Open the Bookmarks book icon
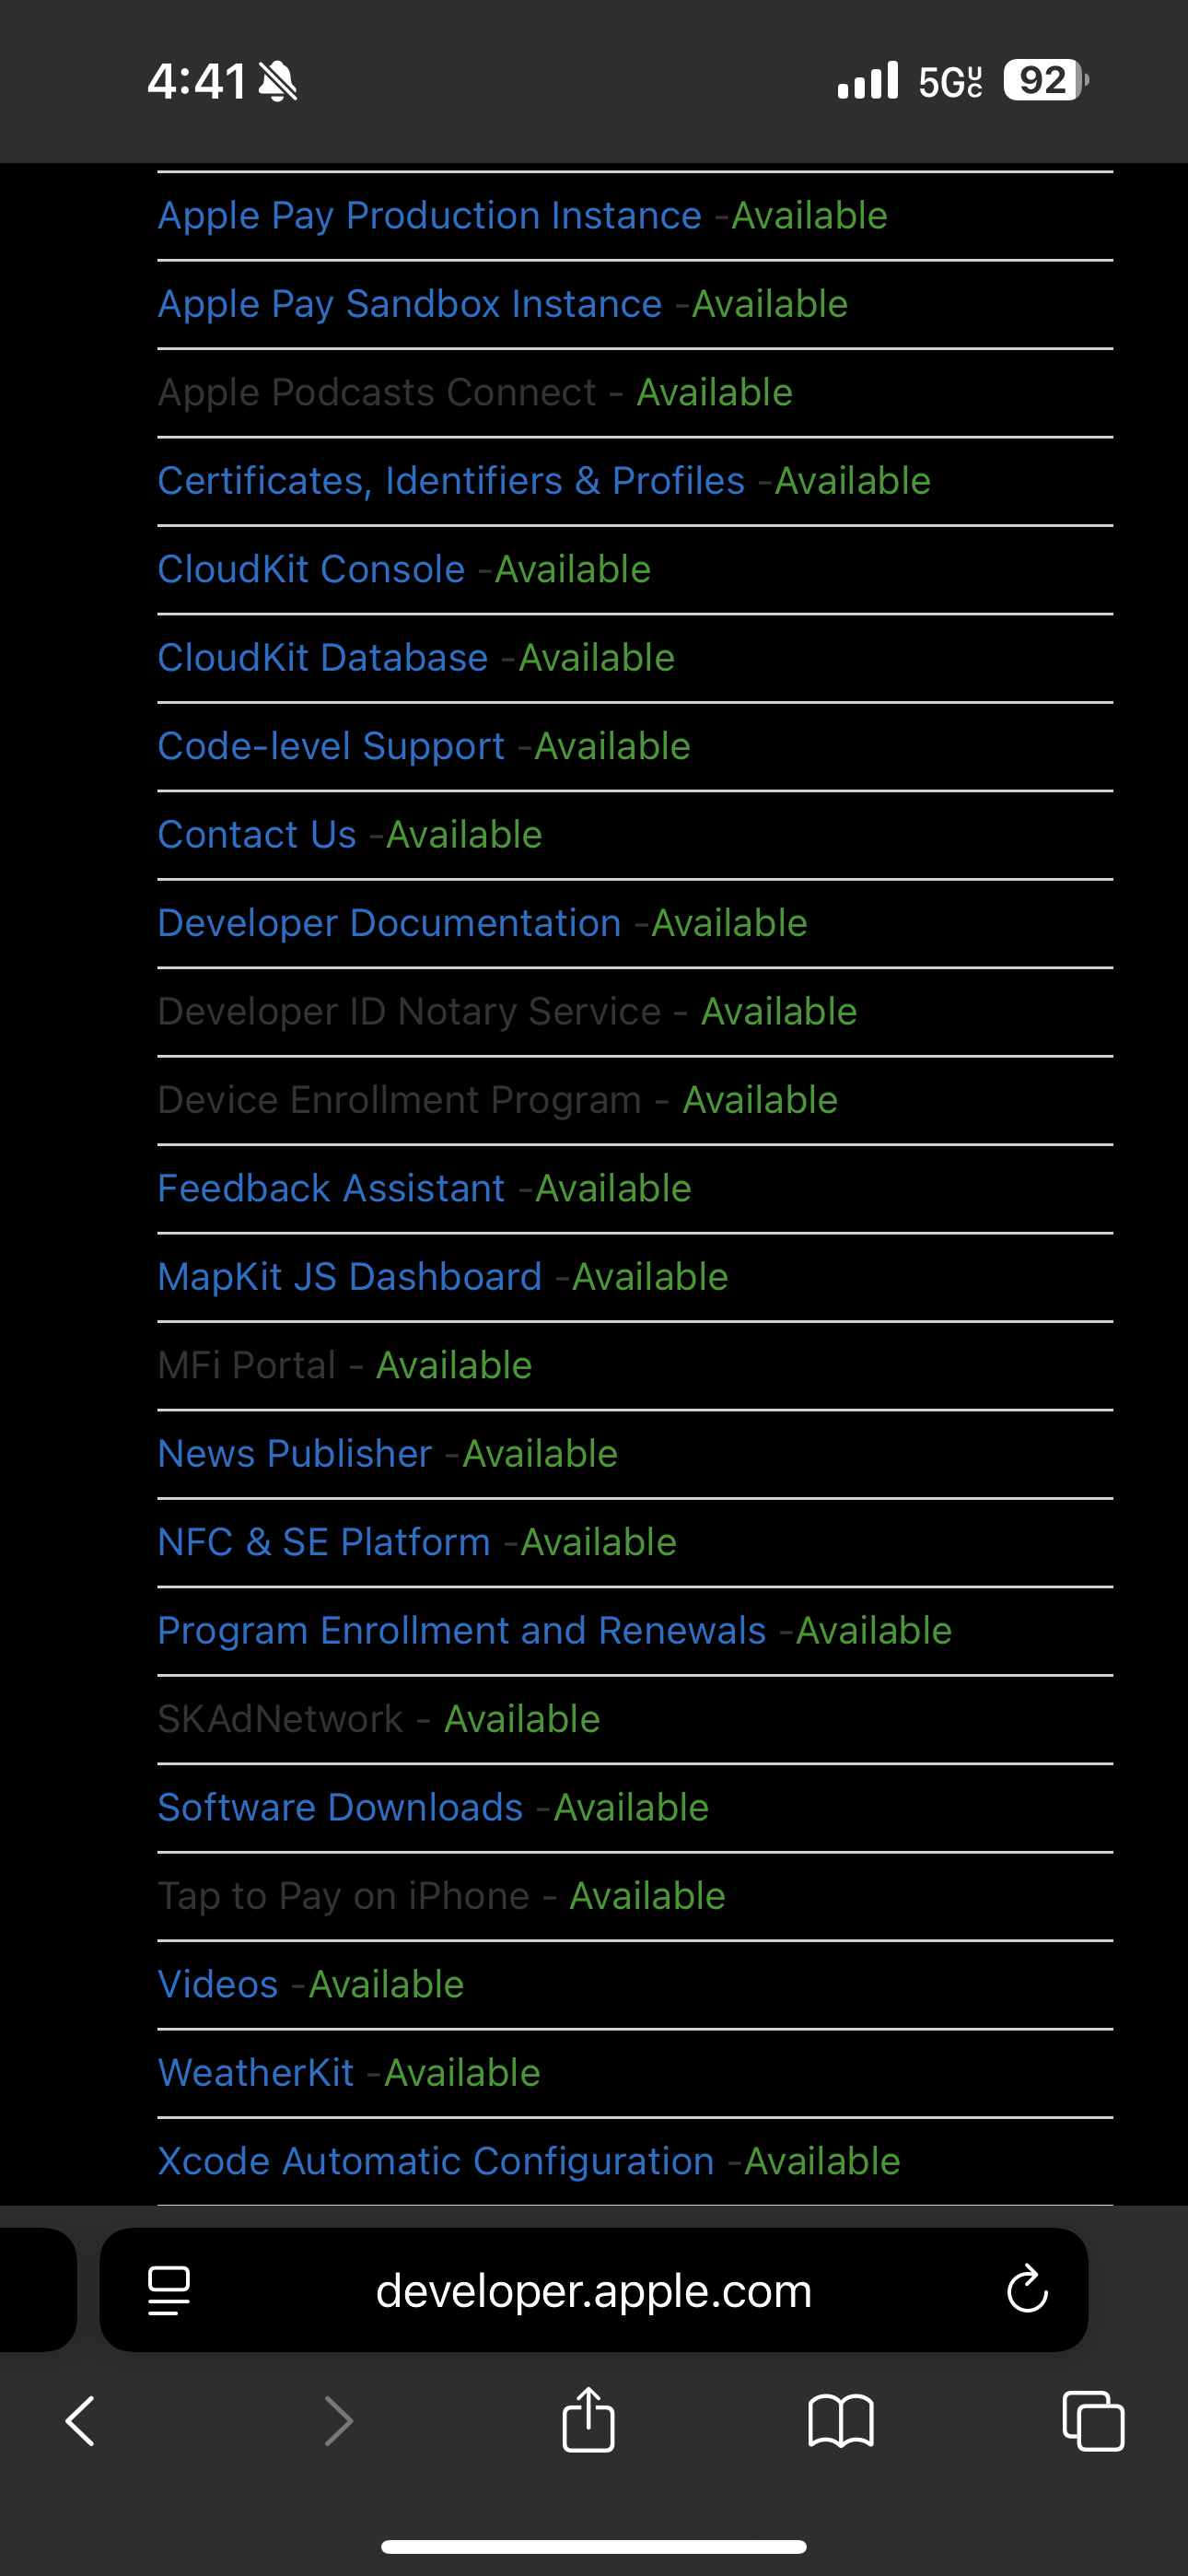 (841, 2421)
